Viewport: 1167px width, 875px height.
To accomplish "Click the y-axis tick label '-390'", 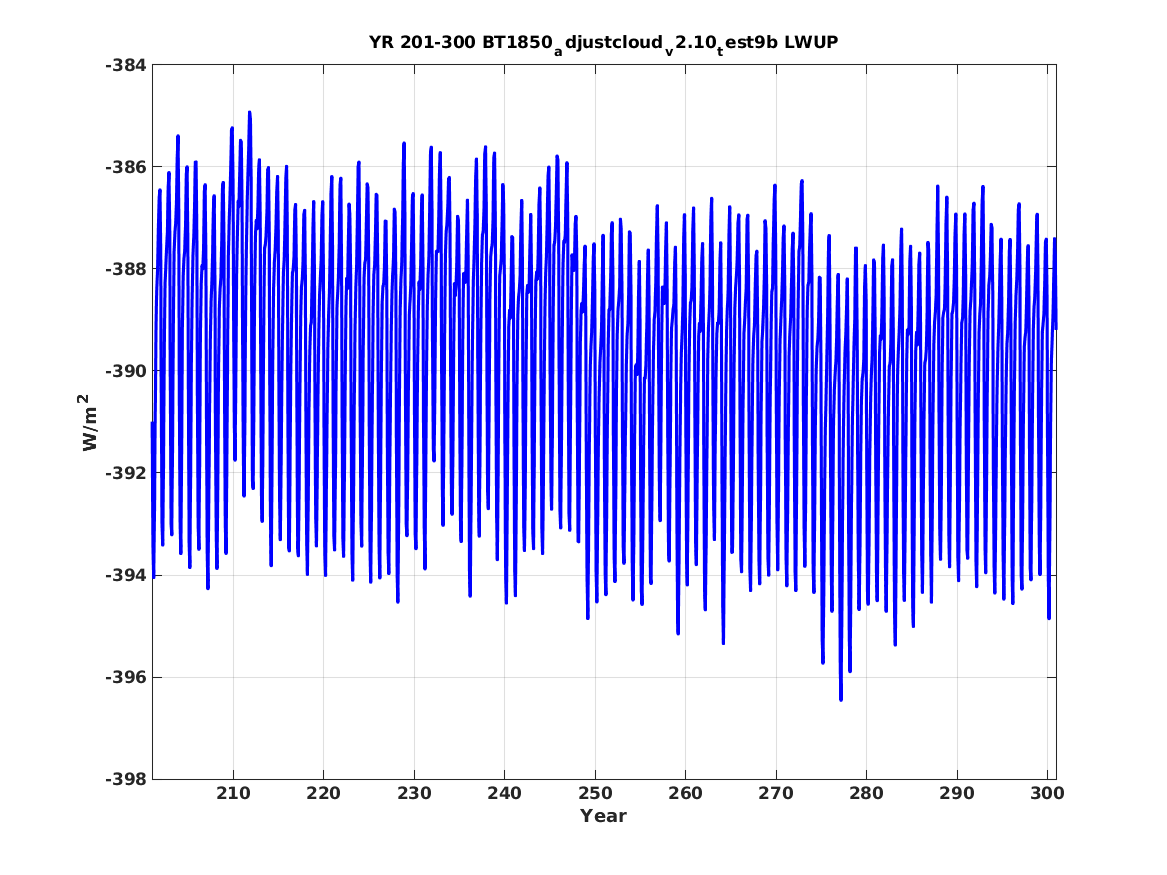I will pyautogui.click(x=126, y=371).
